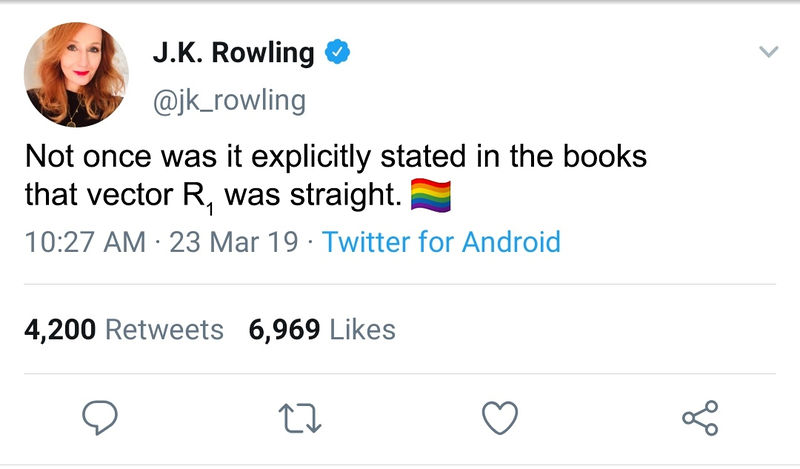Expand the tweet options chevron
This screenshot has height=469, width=800.
[768, 50]
